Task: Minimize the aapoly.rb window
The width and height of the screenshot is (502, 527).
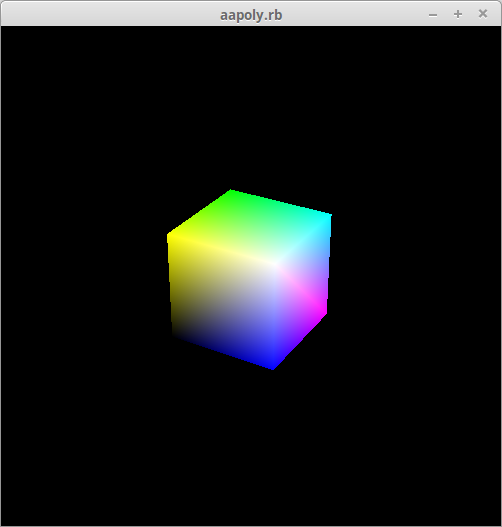Action: pyautogui.click(x=433, y=15)
